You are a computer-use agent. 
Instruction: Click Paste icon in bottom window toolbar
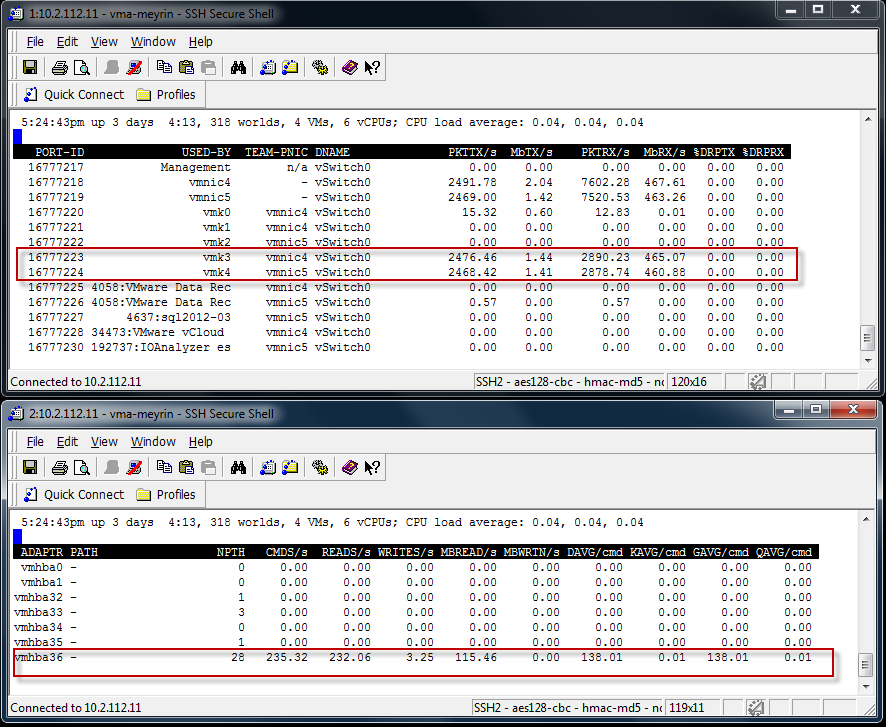click(186, 468)
